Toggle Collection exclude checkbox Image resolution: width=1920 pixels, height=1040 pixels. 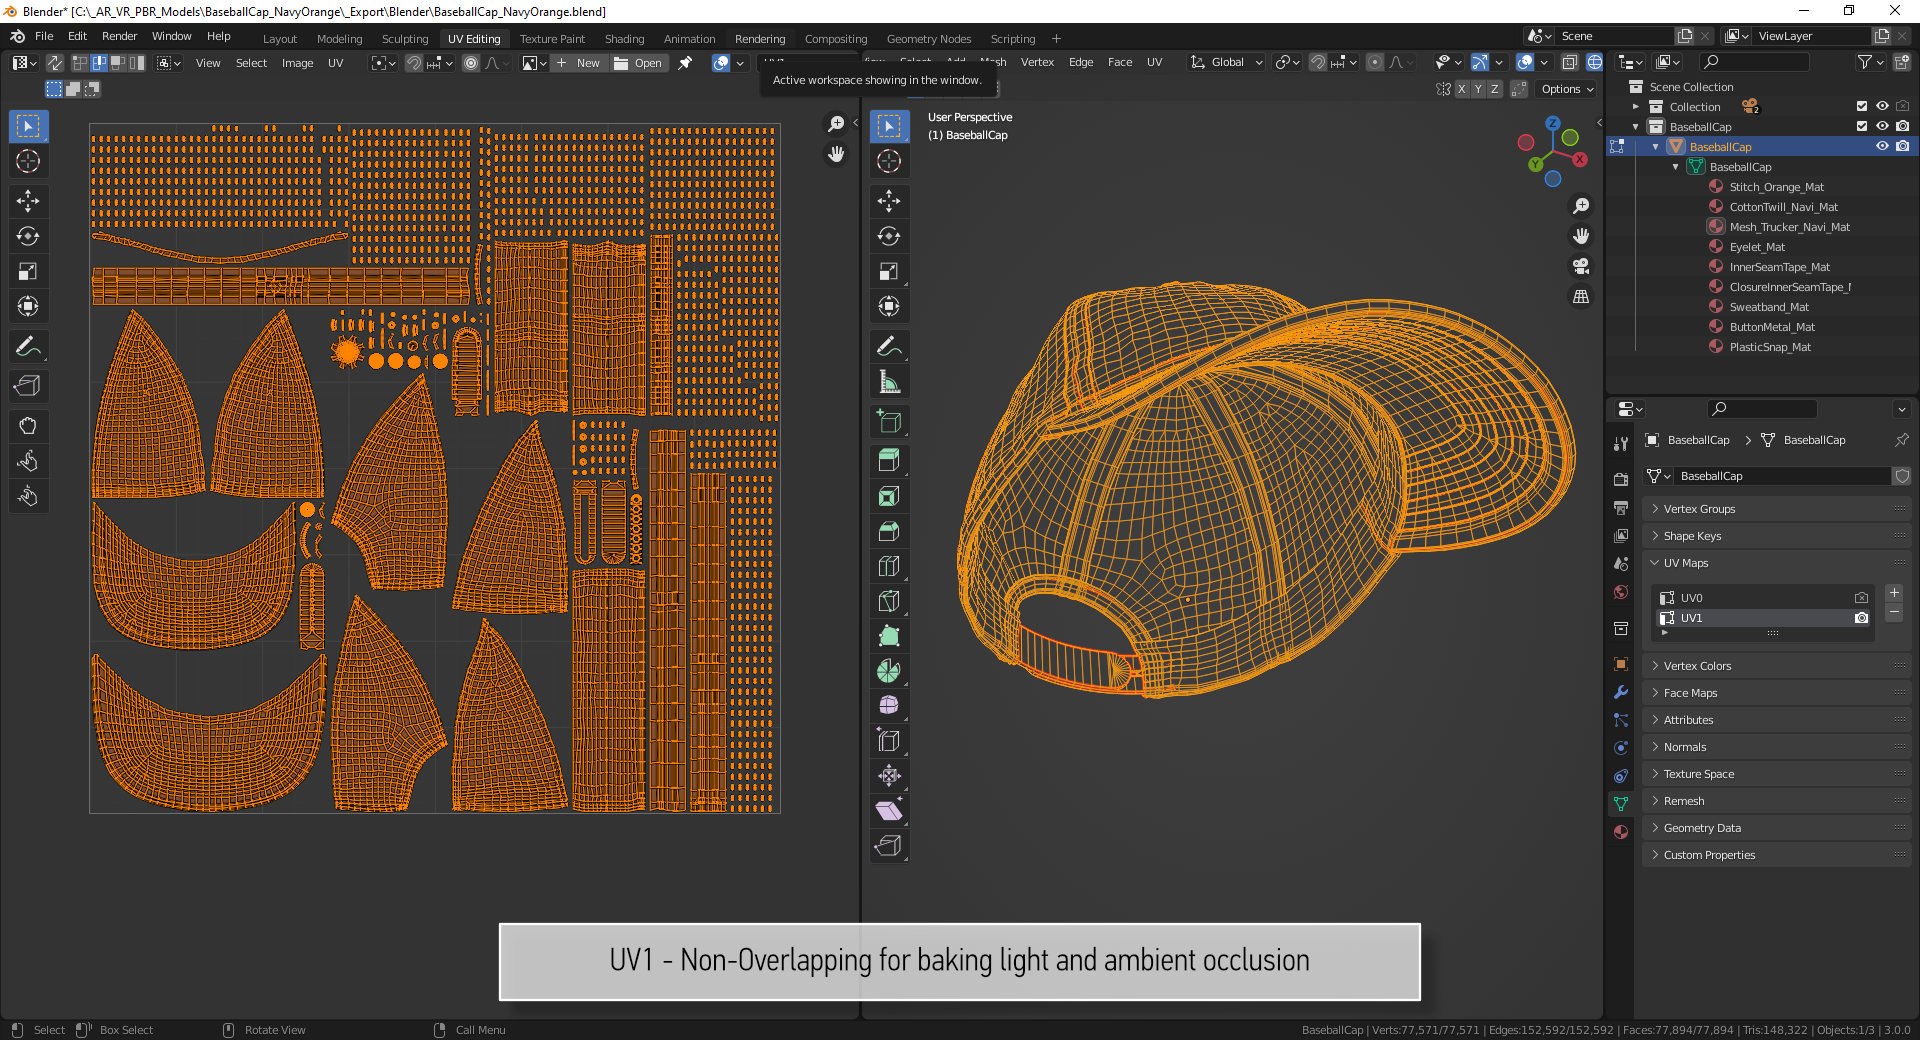click(x=1862, y=106)
